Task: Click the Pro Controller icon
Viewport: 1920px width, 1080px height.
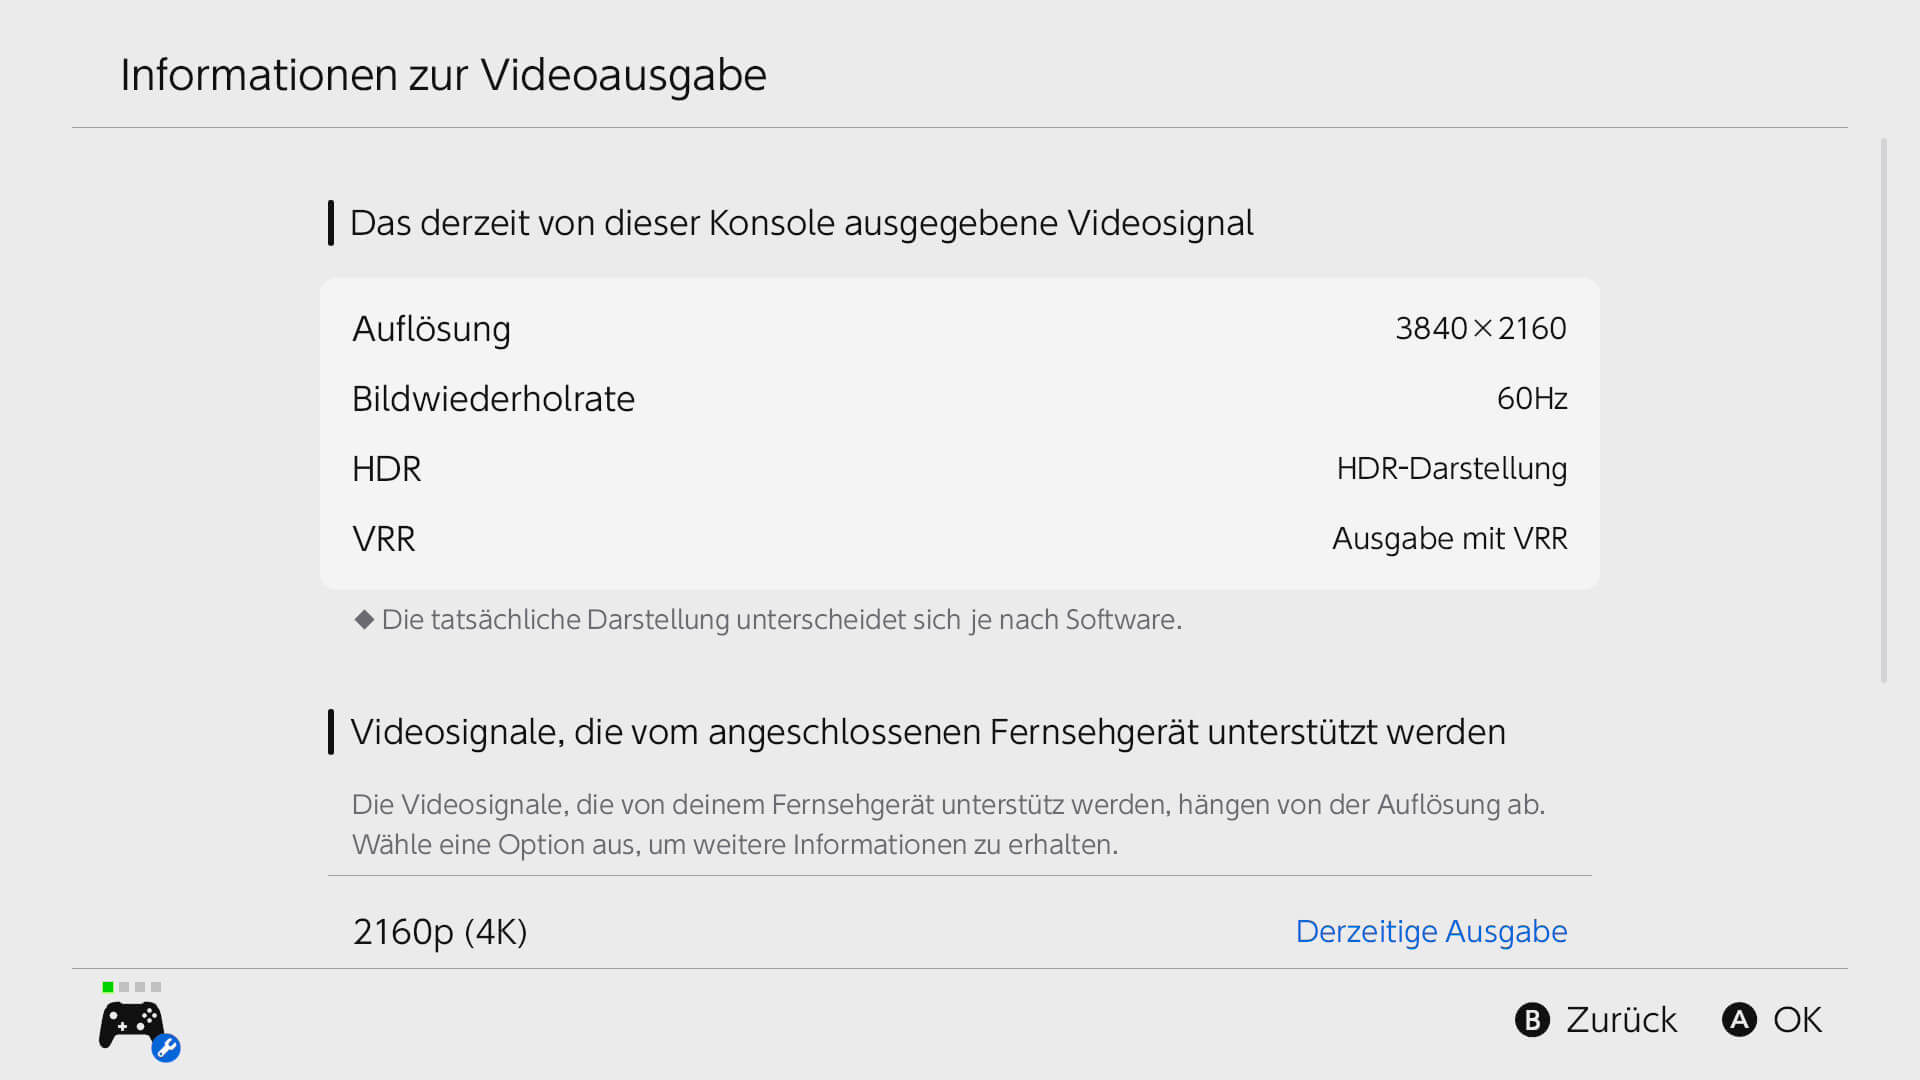Action: (131, 1025)
